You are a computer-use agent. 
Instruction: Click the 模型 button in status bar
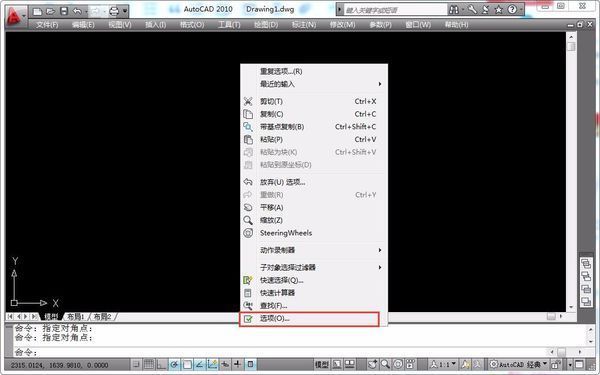point(321,365)
